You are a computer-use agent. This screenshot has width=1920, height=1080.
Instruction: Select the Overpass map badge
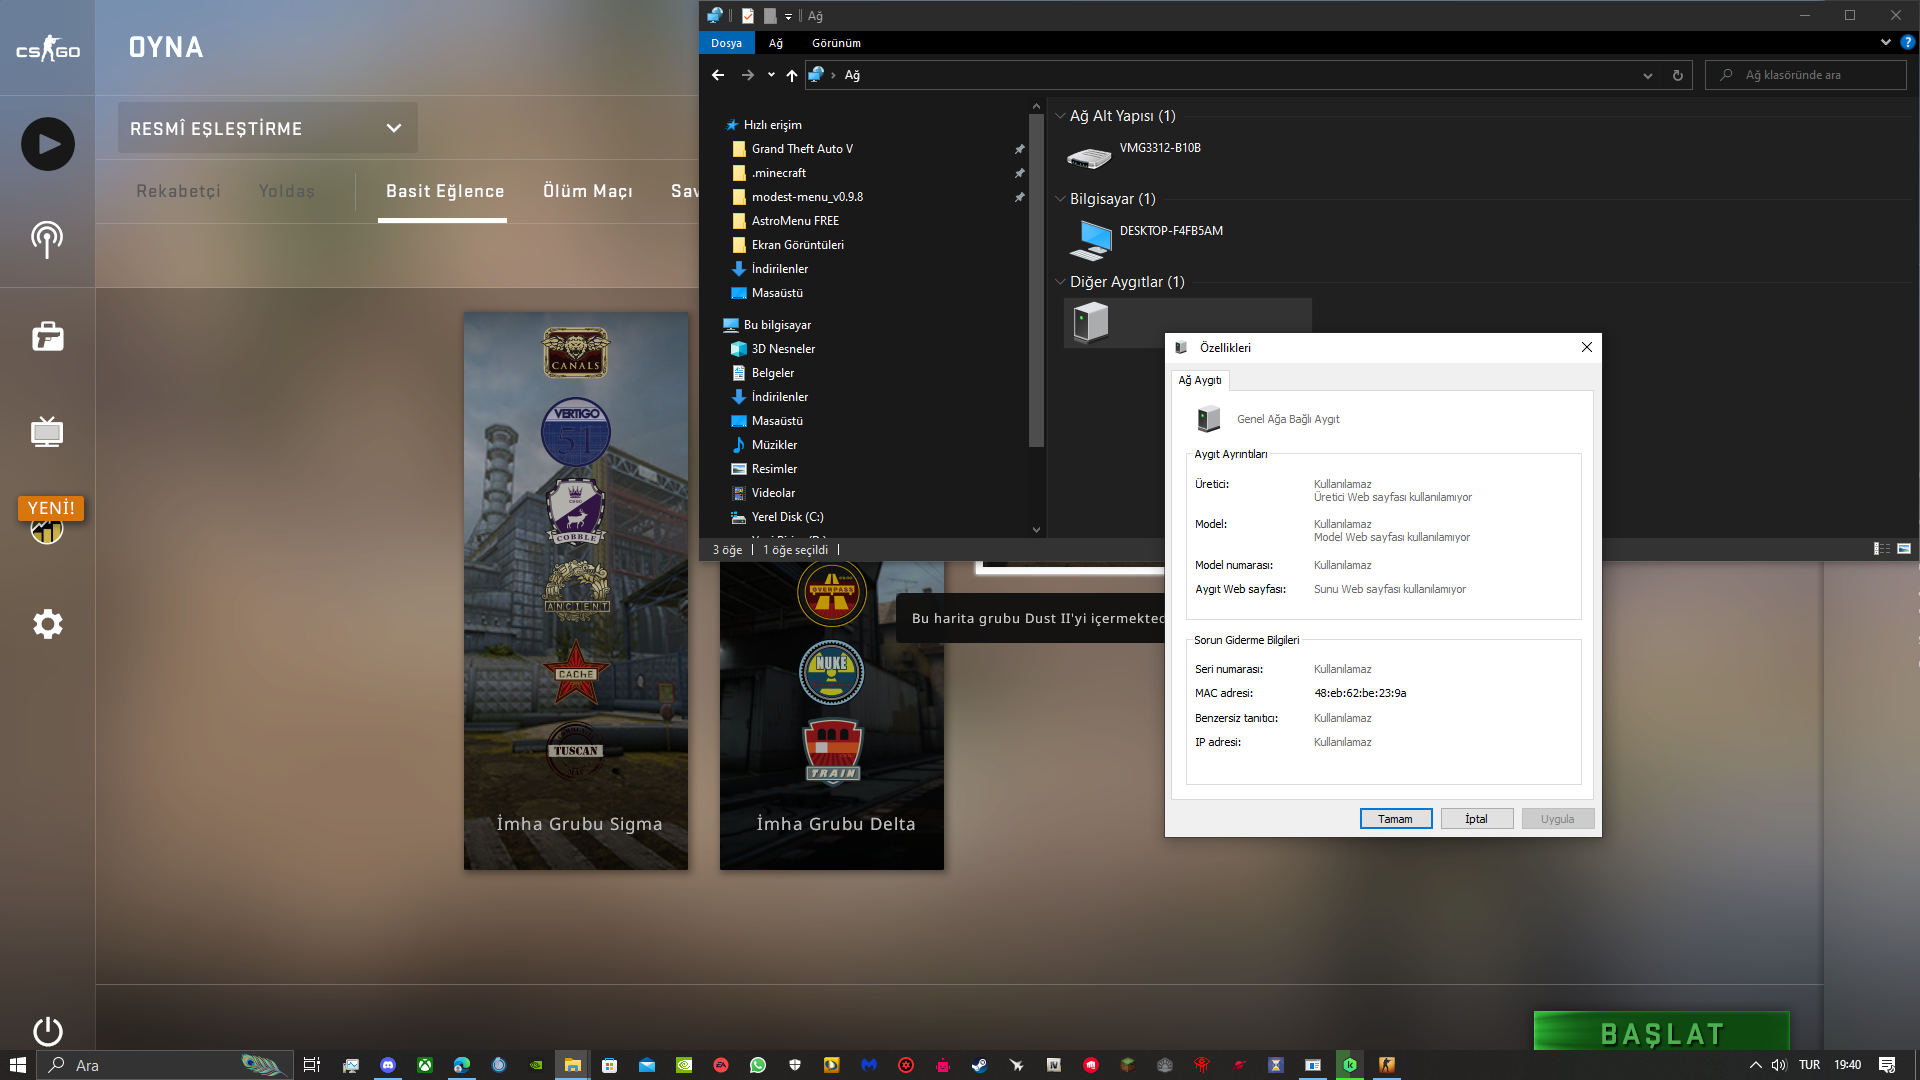(x=832, y=592)
